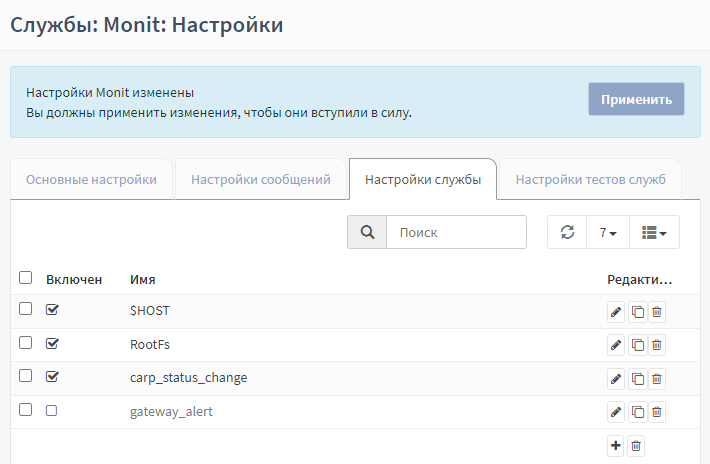Viewport: 710px width, 464px height.
Task: Focus the Поиск search field
Action: click(456, 232)
